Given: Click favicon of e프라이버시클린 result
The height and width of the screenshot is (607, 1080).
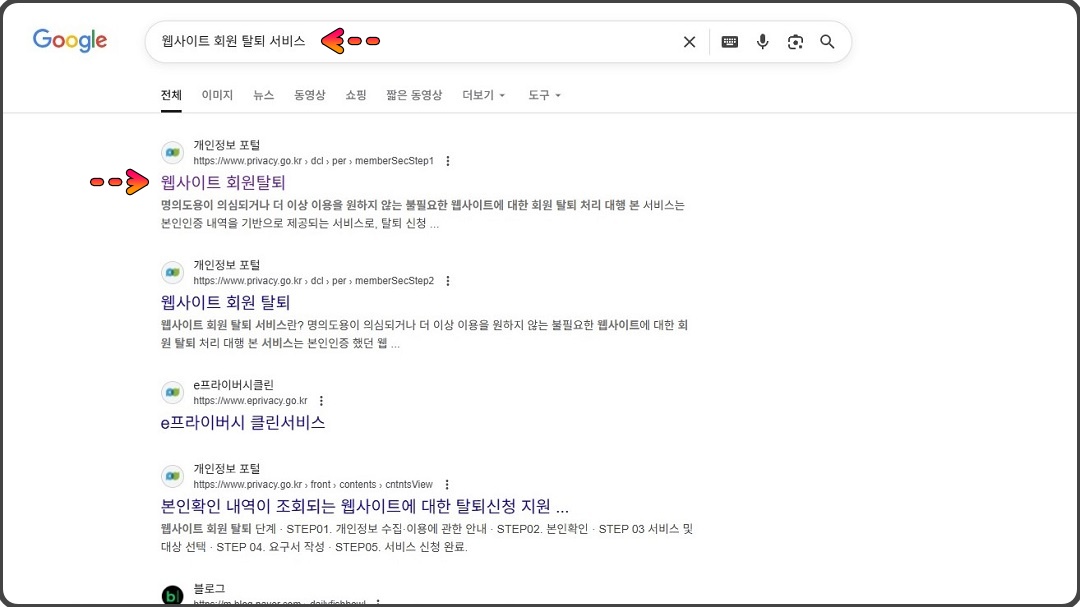Looking at the screenshot, I should pos(172,393).
